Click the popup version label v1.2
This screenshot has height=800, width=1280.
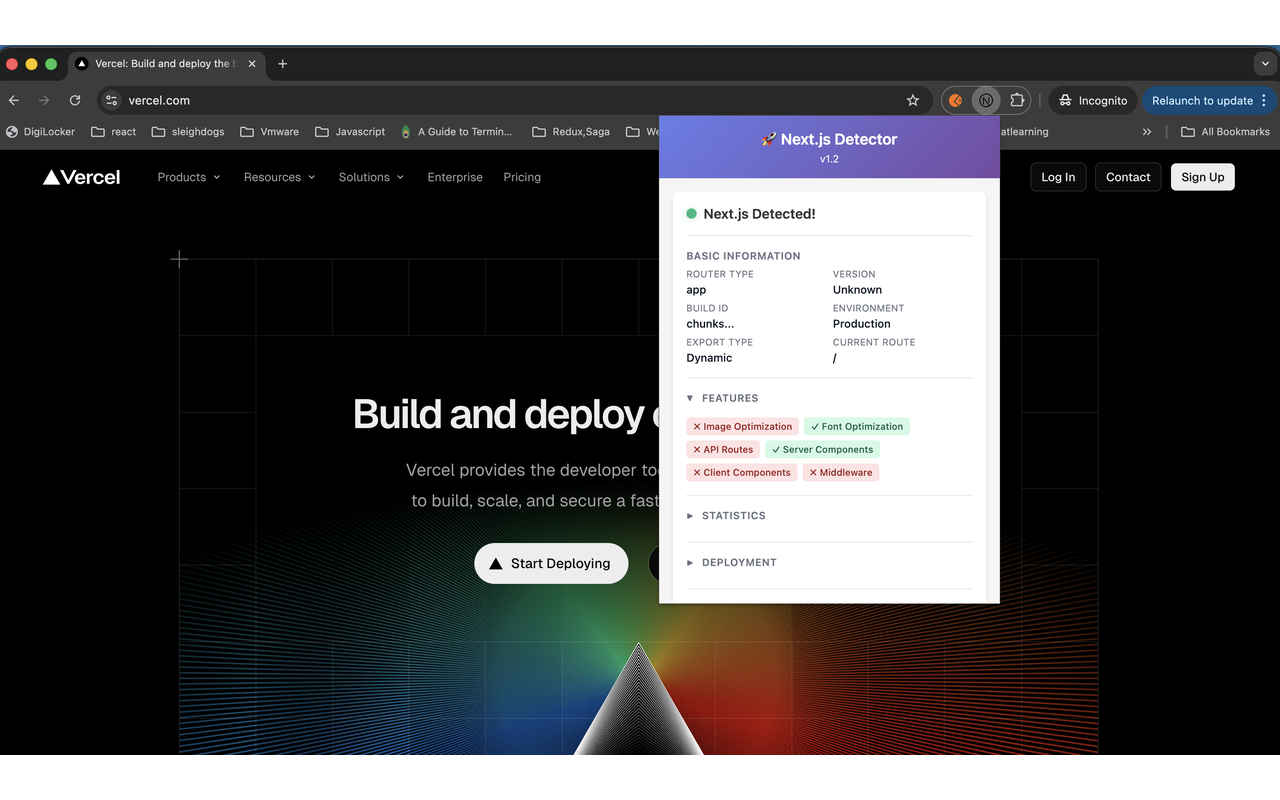click(x=829, y=159)
